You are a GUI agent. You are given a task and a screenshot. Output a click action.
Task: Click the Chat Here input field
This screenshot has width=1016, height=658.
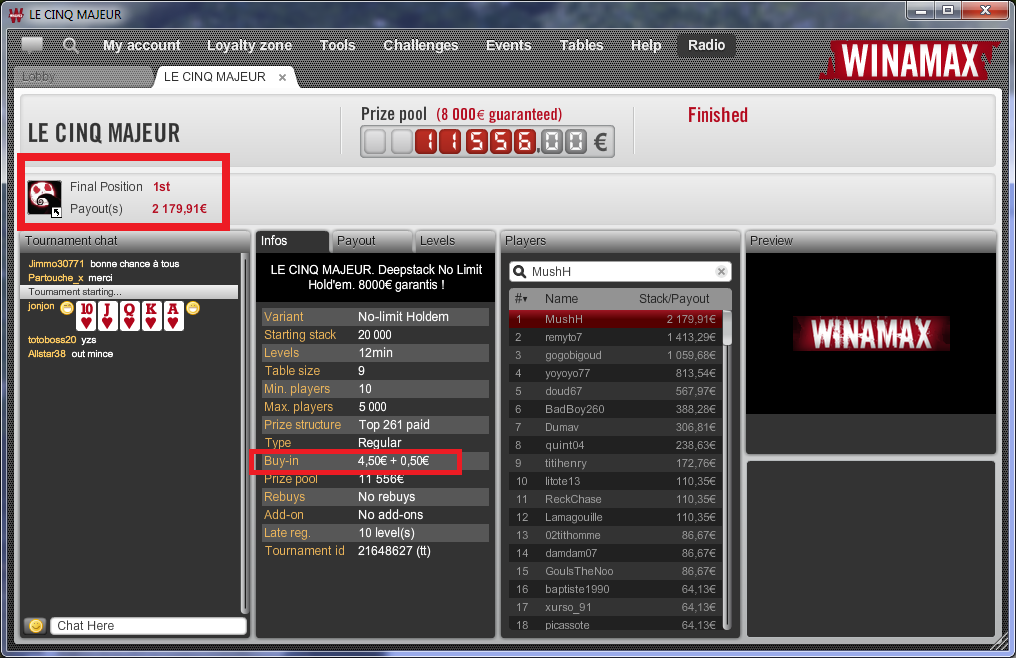coord(148,626)
